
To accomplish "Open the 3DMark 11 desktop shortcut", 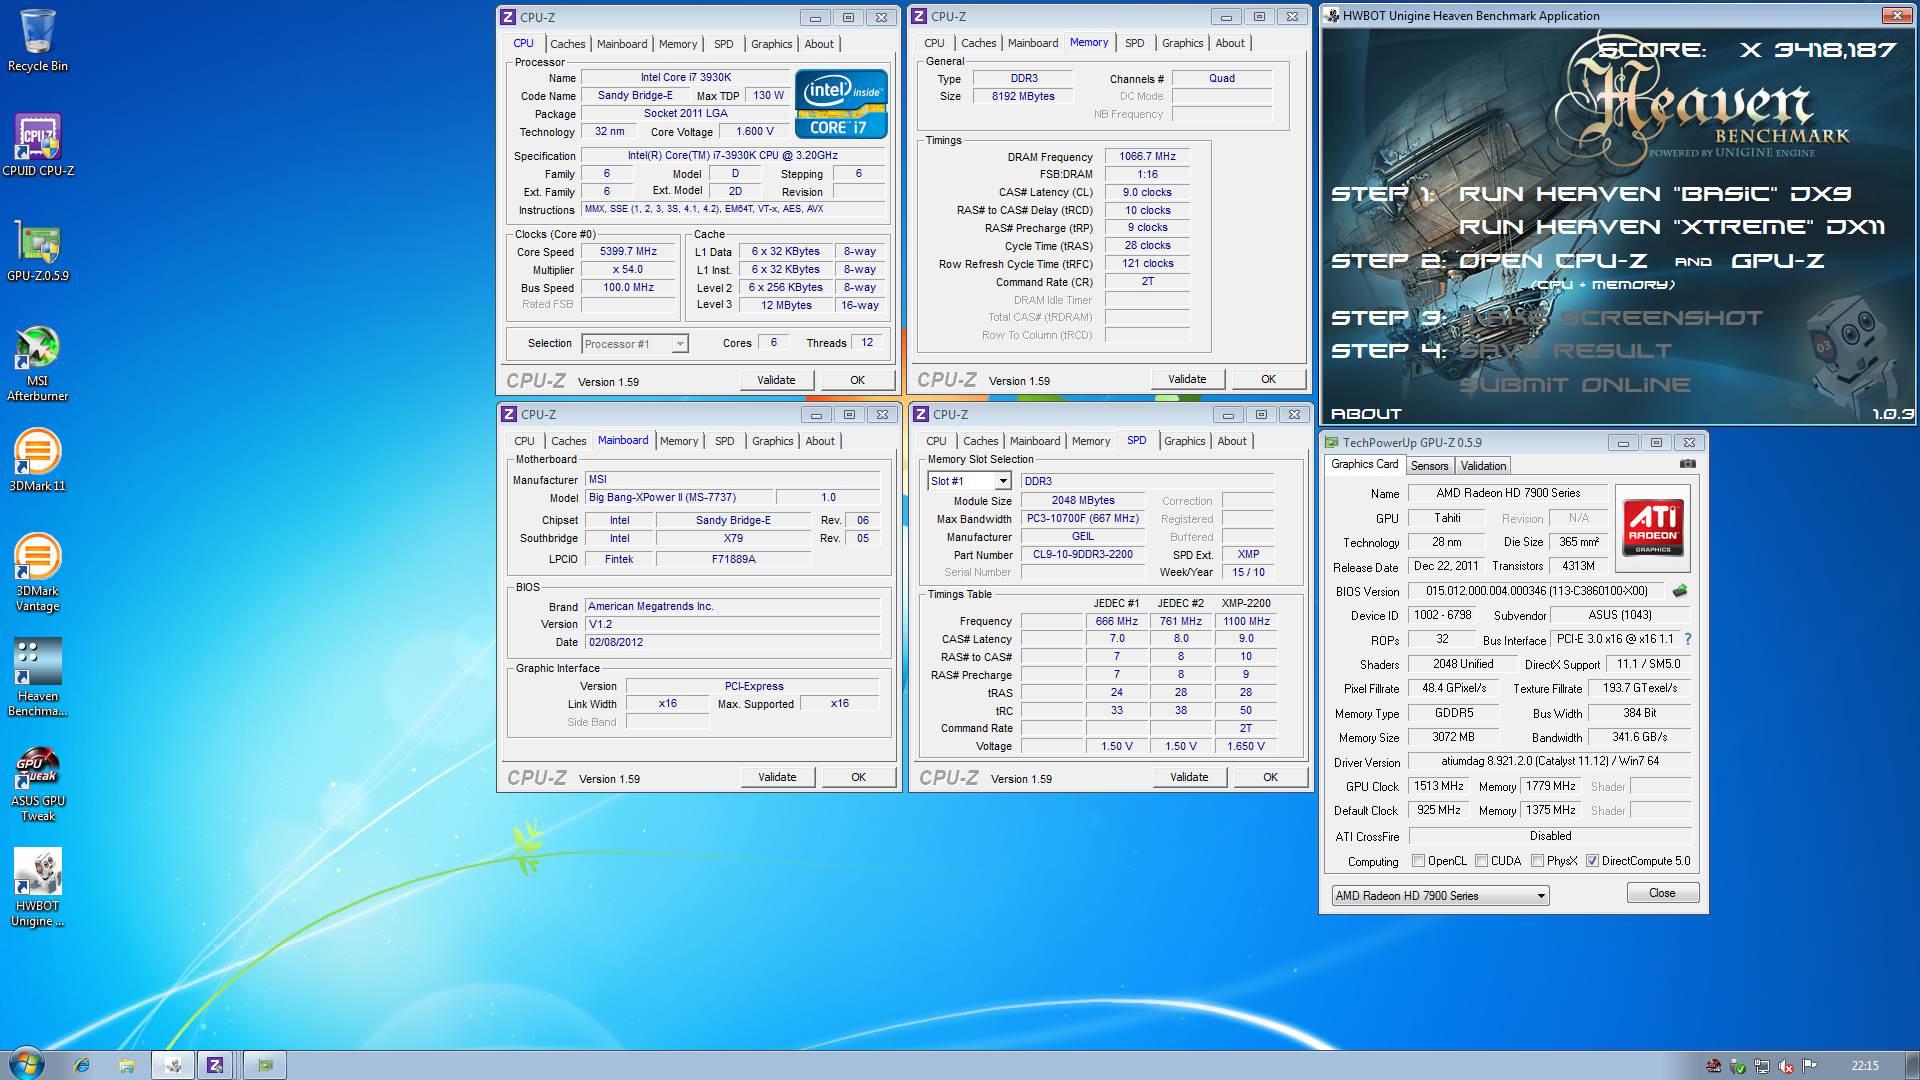I will click(x=38, y=460).
